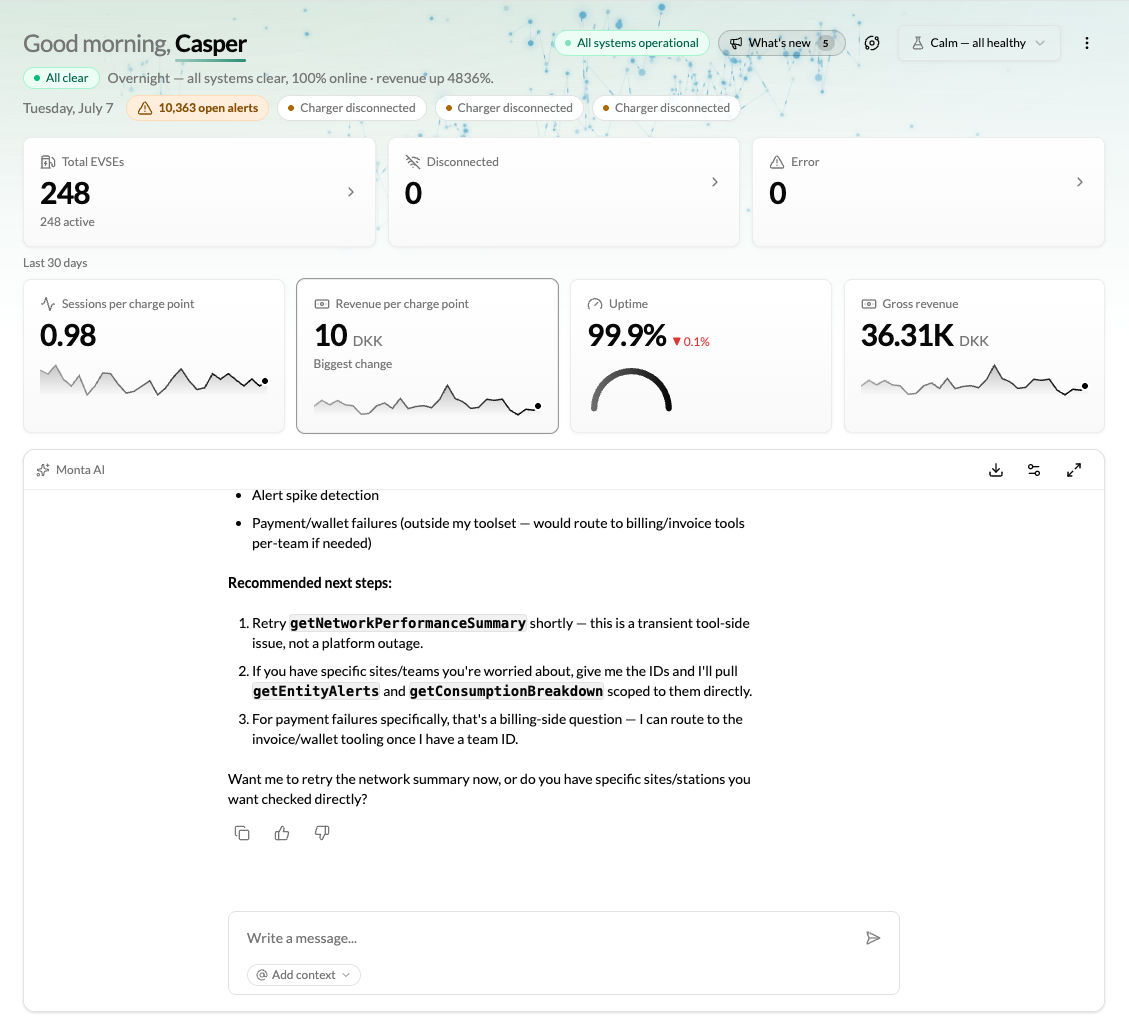
Task: Open Monta AI filter settings icon
Action: point(1034,470)
